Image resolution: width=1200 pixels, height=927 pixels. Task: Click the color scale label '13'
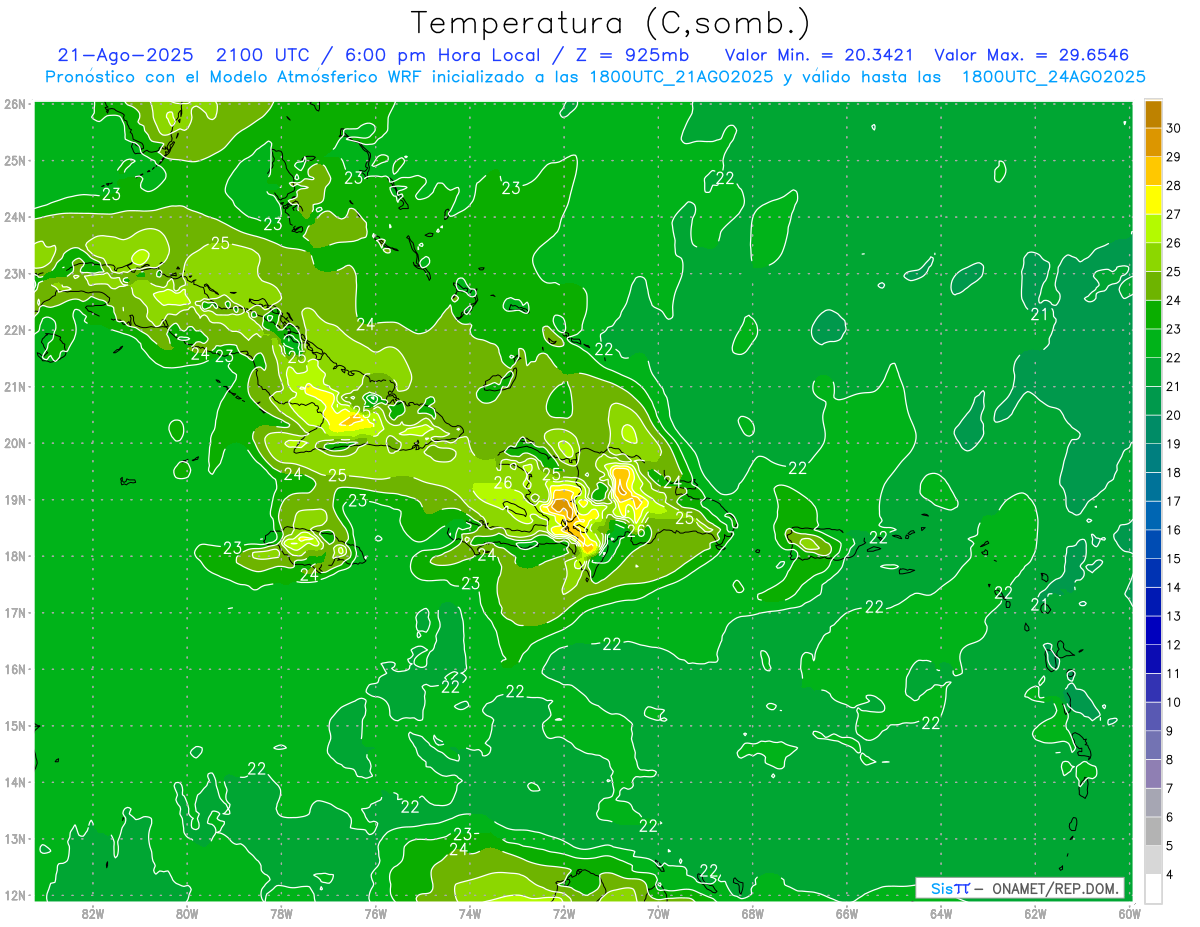[x=1173, y=616]
